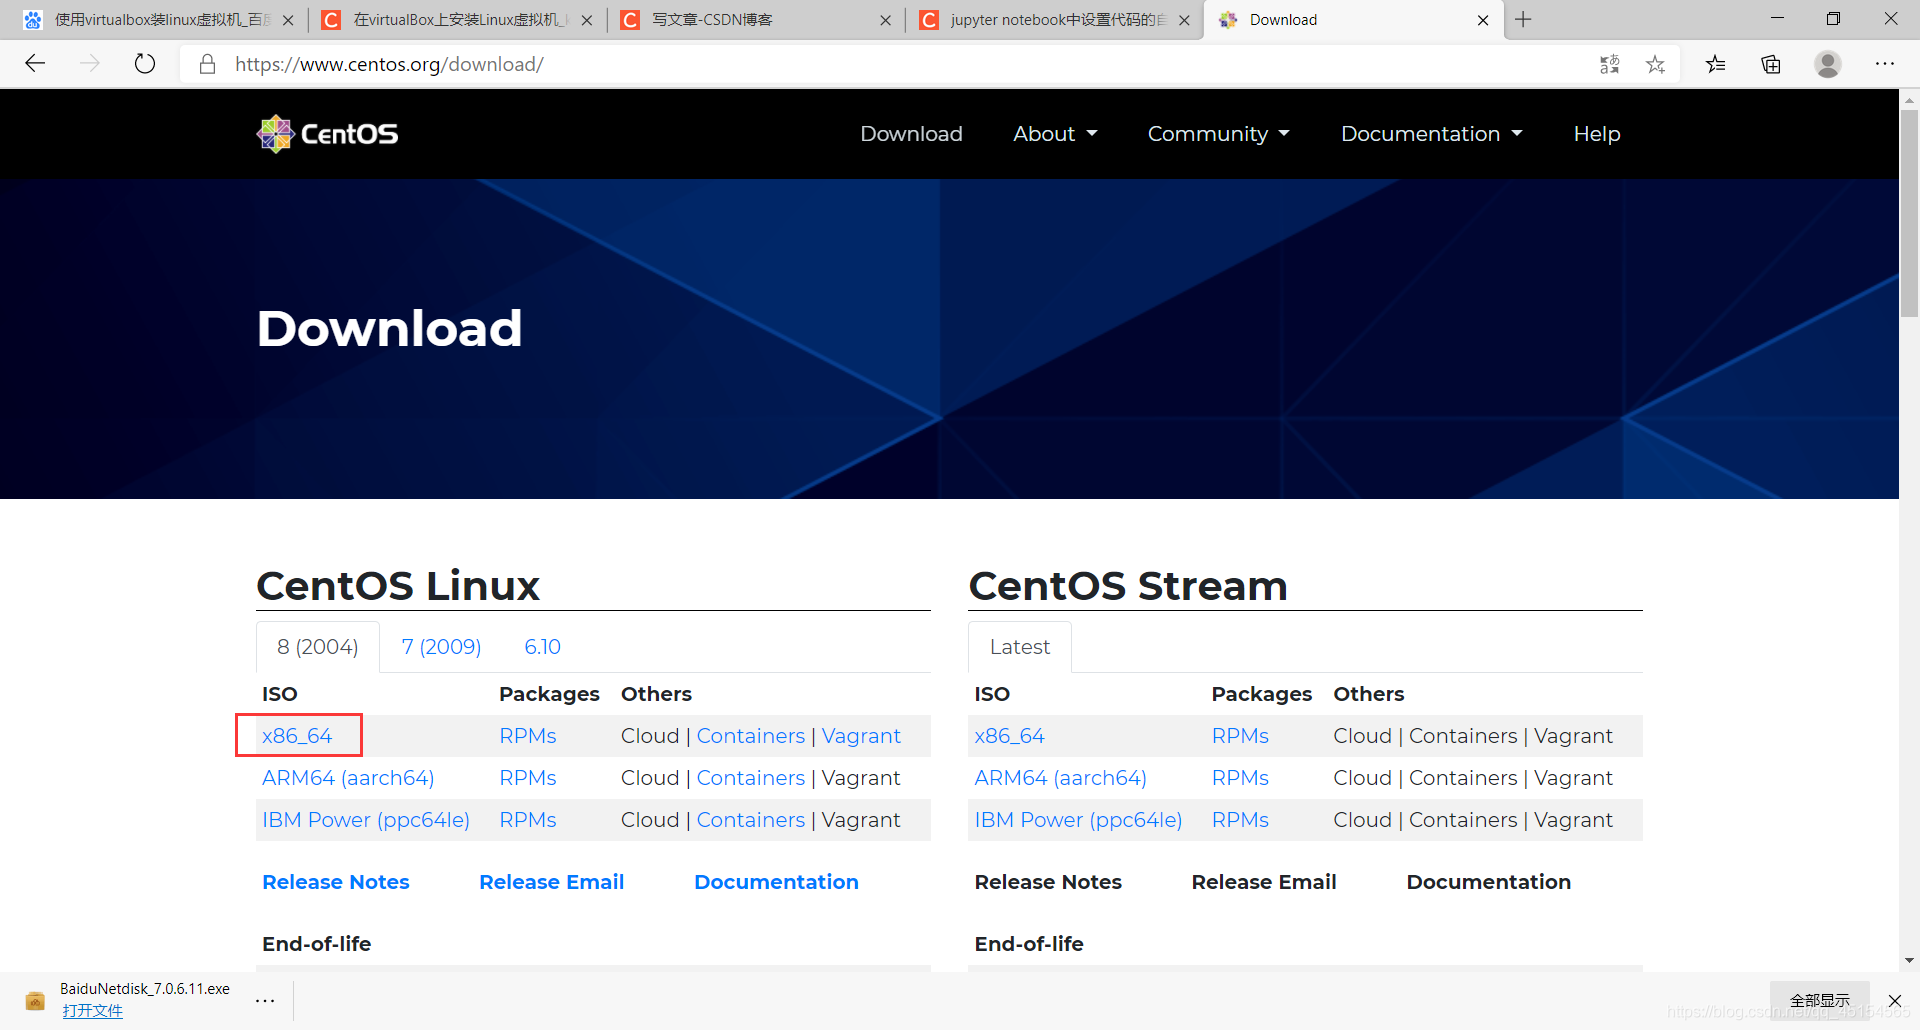Open RPMs in CentOS Stream IBM Power row

(x=1240, y=820)
